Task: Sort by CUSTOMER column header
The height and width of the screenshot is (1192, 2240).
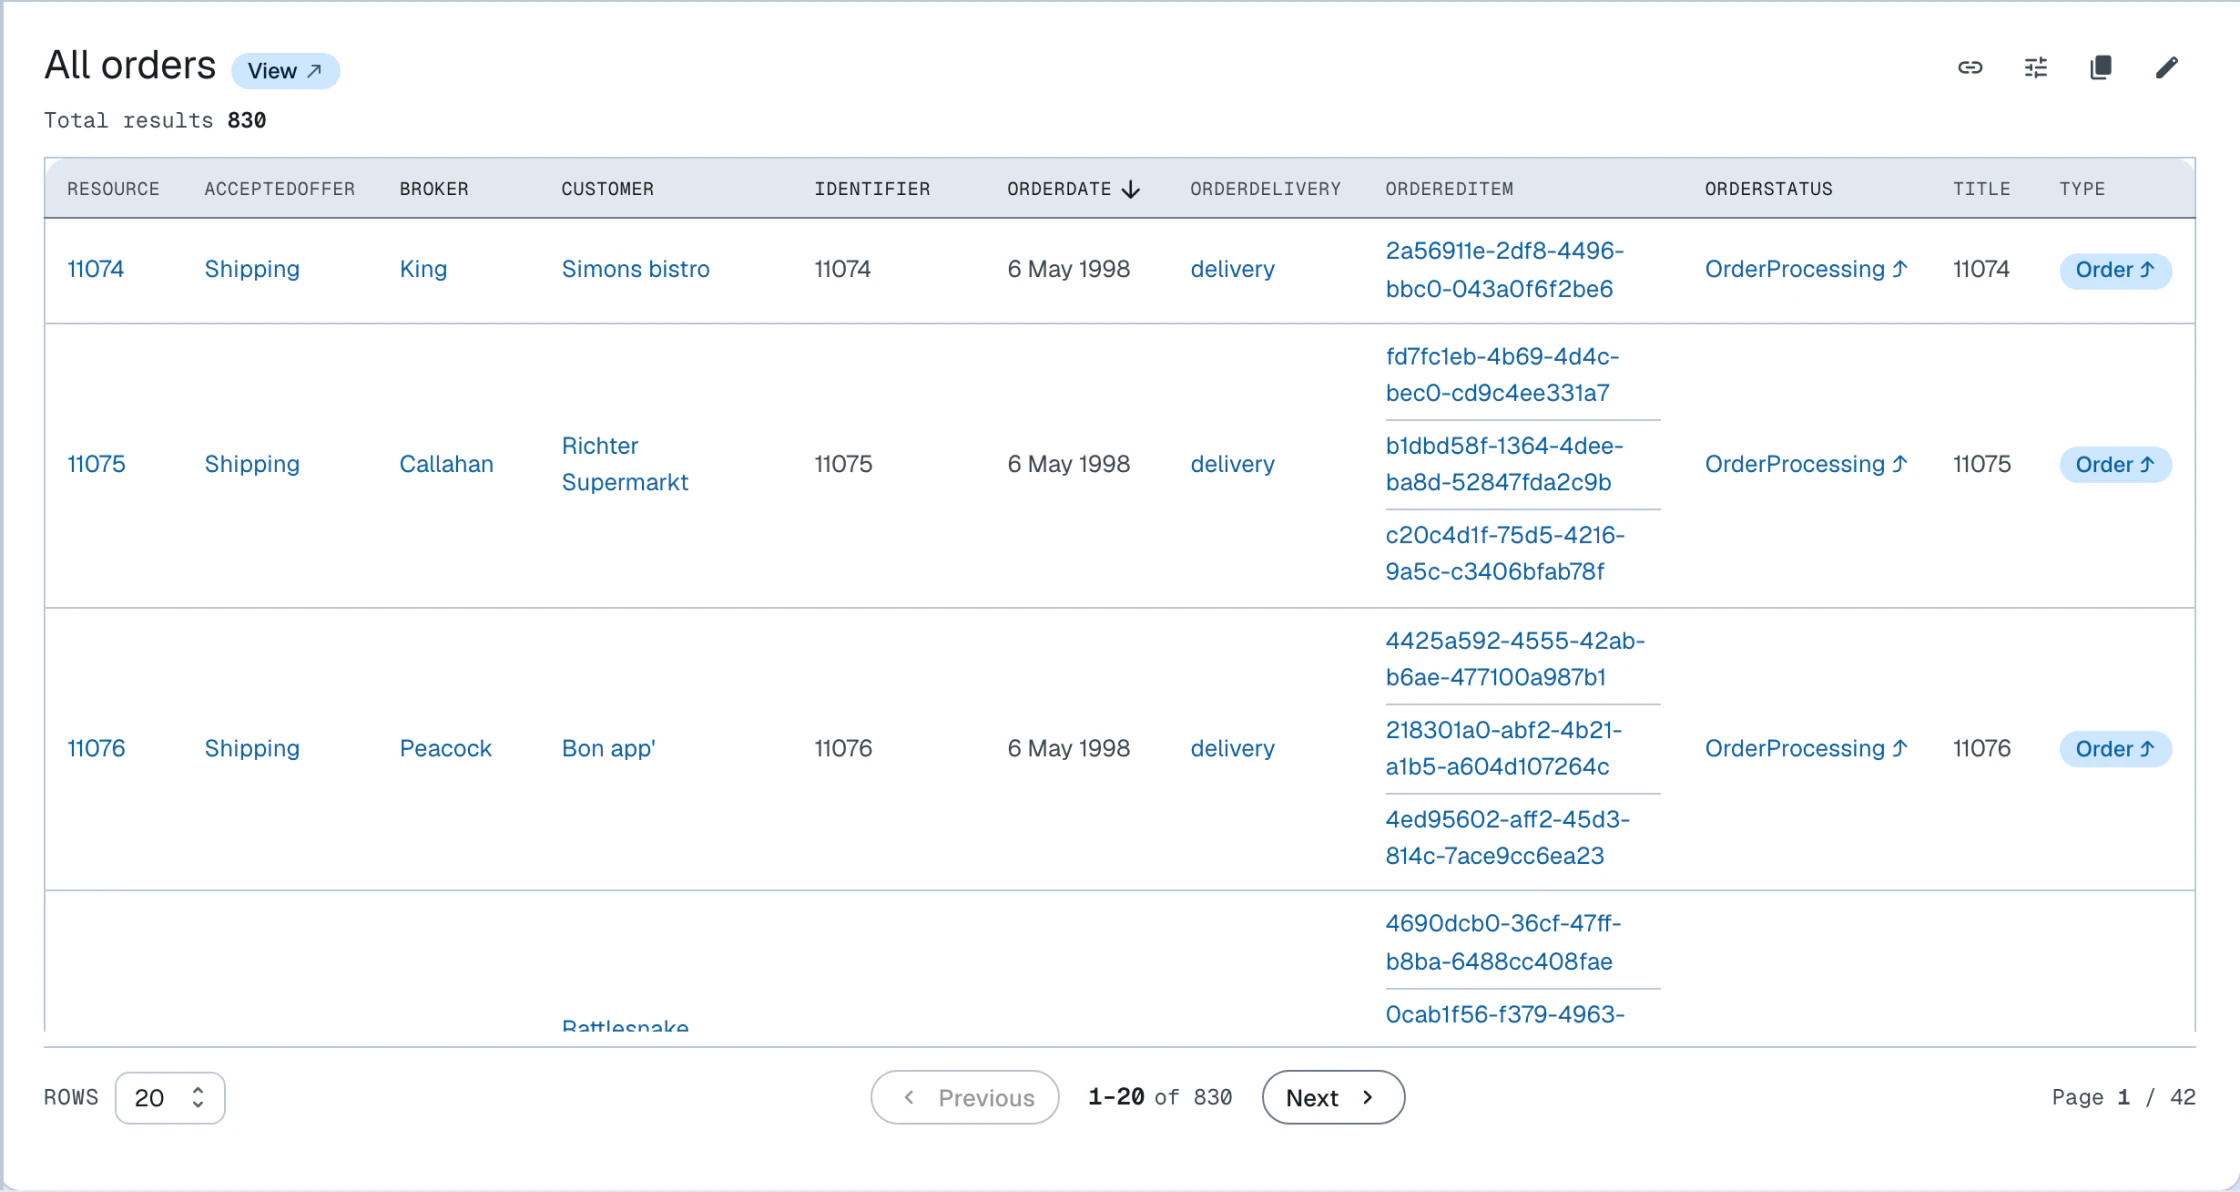Action: (608, 189)
